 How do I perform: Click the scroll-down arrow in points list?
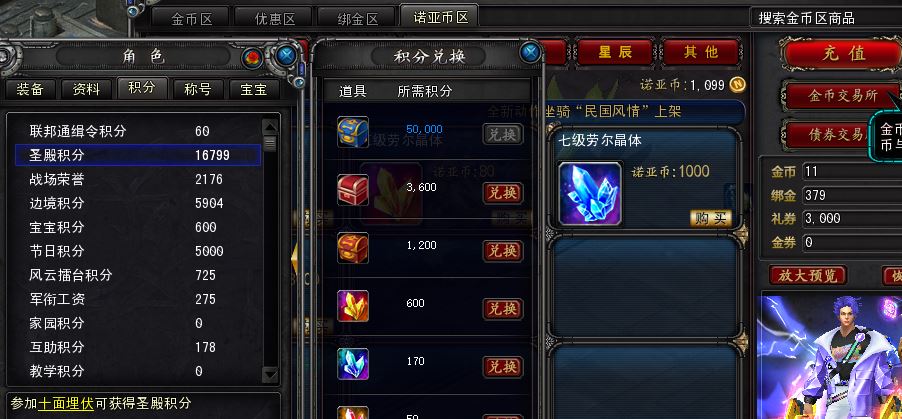click(x=270, y=375)
